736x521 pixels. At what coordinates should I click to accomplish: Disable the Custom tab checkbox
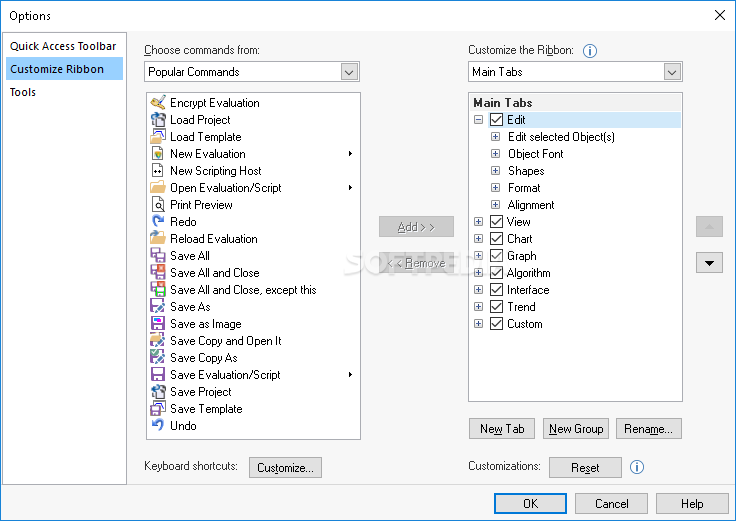496,324
